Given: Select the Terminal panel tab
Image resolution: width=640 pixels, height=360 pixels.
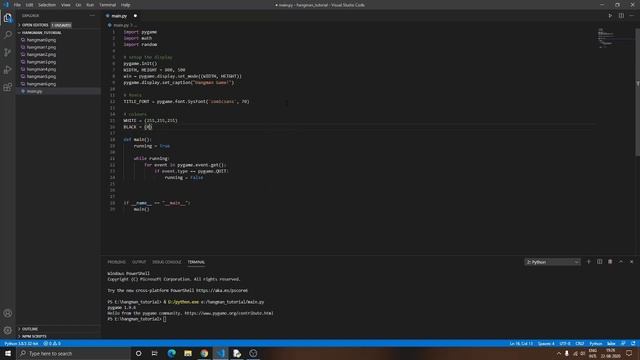Looking at the screenshot, I should 196,262.
